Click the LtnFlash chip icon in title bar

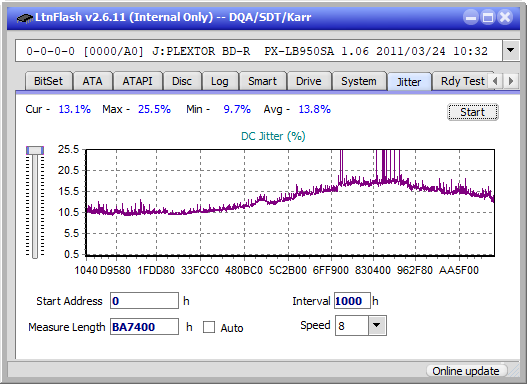pos(24,17)
